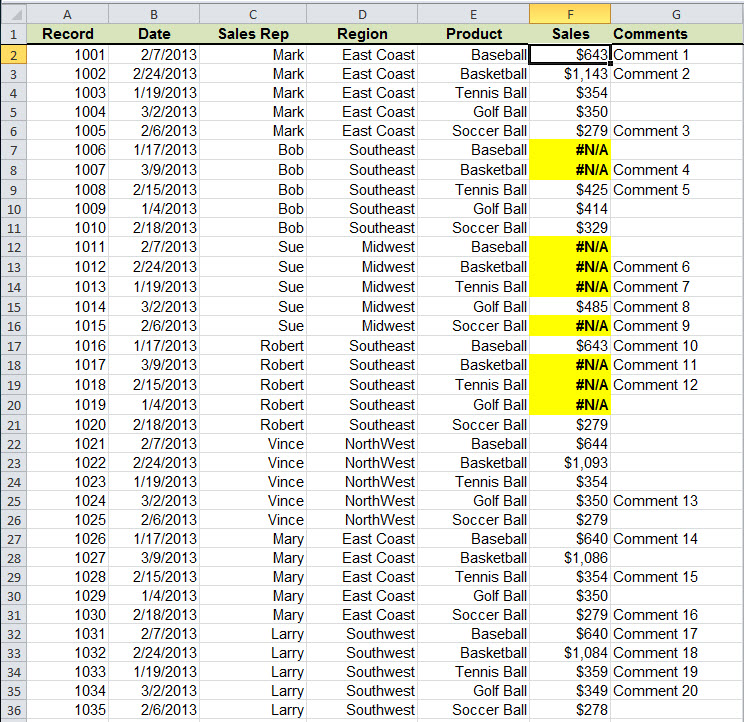Select the $485 sales cell
The width and height of the screenshot is (744, 722).
click(x=570, y=307)
